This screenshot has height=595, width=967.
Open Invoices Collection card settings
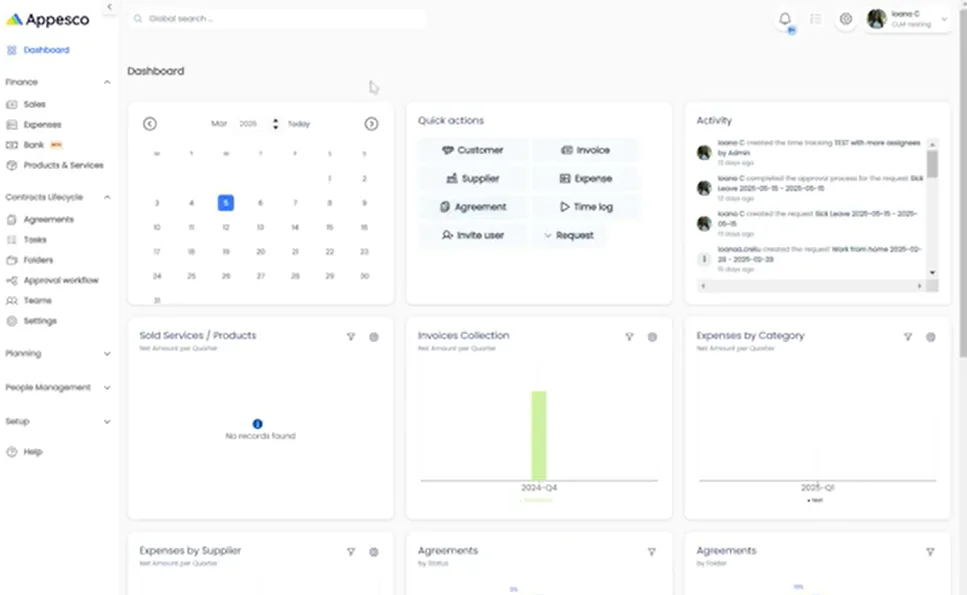[652, 337]
